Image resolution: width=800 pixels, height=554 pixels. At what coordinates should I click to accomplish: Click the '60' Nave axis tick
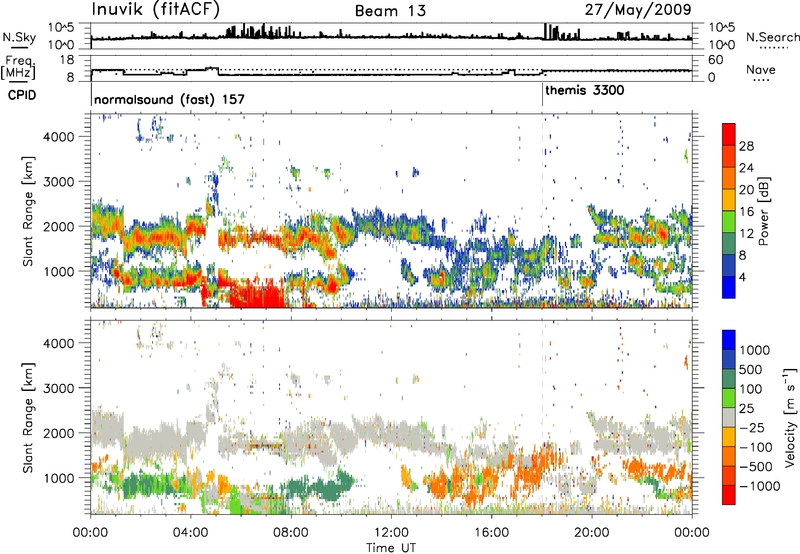[716, 60]
